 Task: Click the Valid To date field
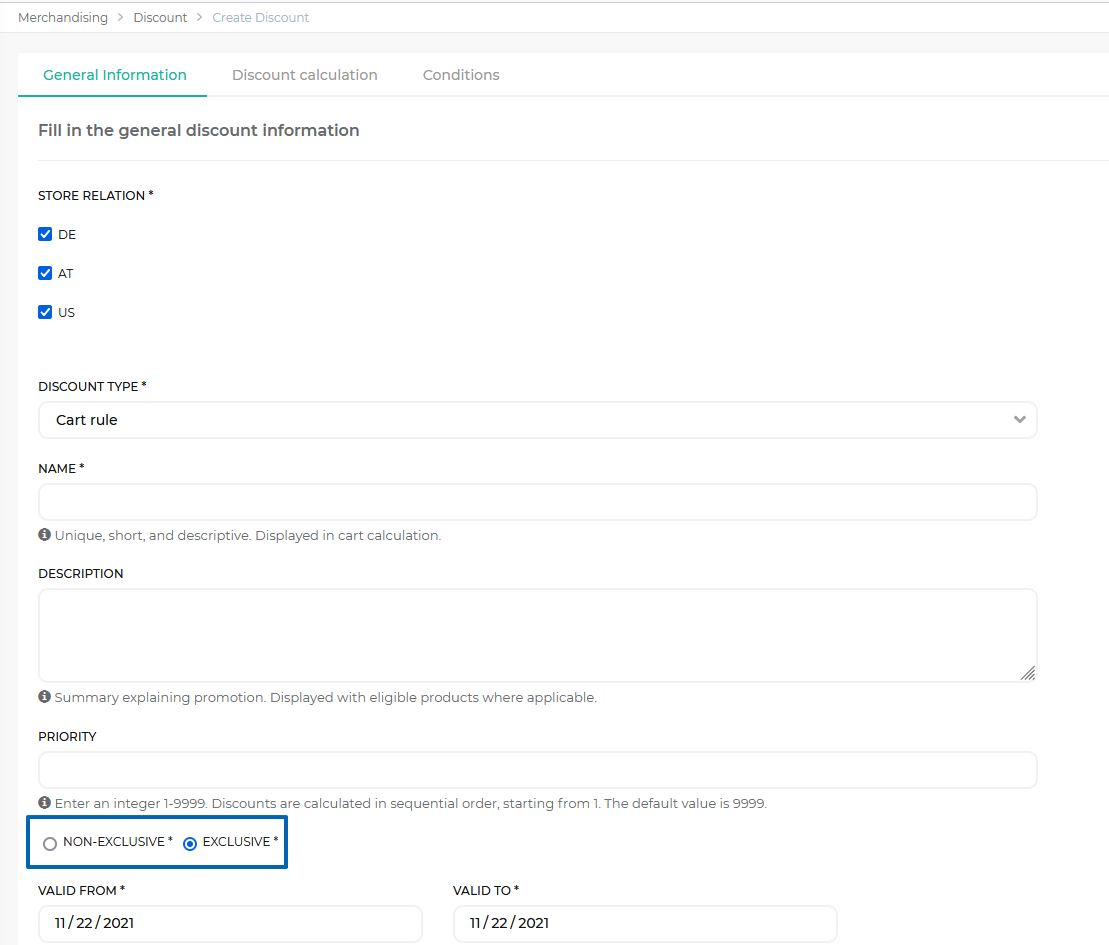(x=645, y=923)
